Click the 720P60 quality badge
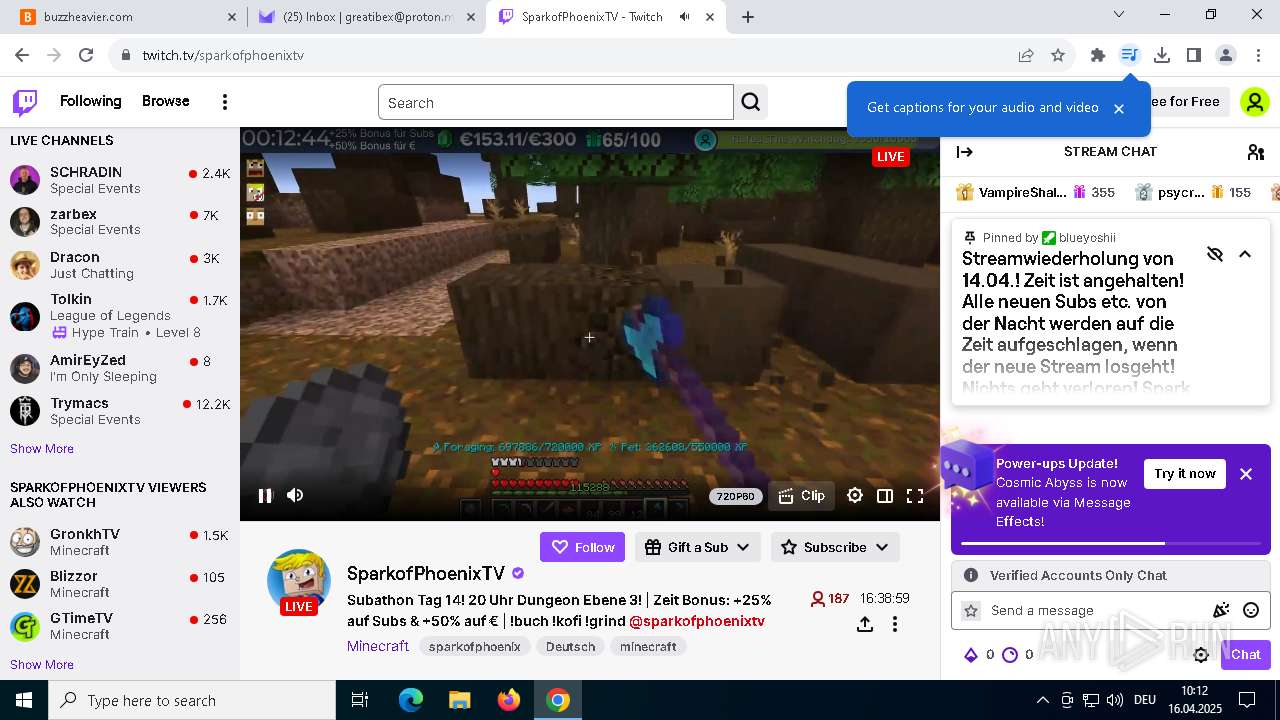 735,496
